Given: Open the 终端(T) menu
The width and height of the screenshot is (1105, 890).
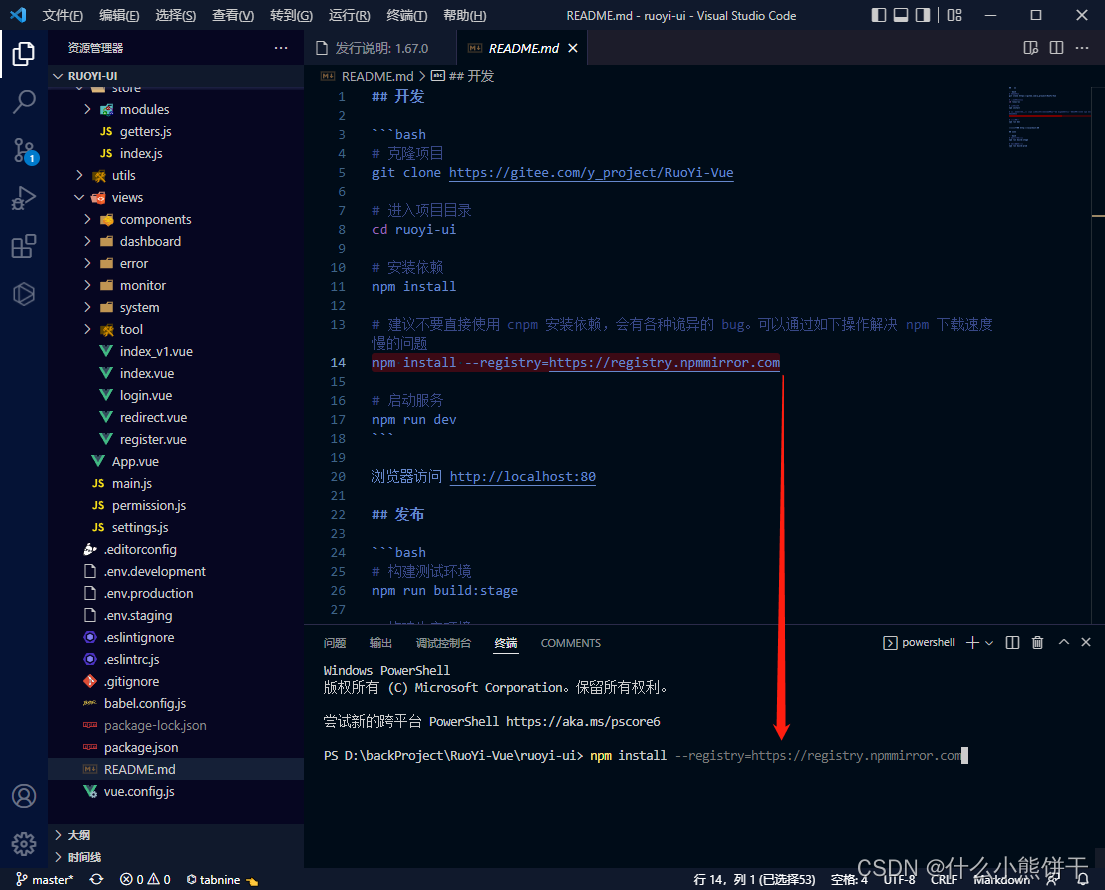Looking at the screenshot, I should pos(407,16).
